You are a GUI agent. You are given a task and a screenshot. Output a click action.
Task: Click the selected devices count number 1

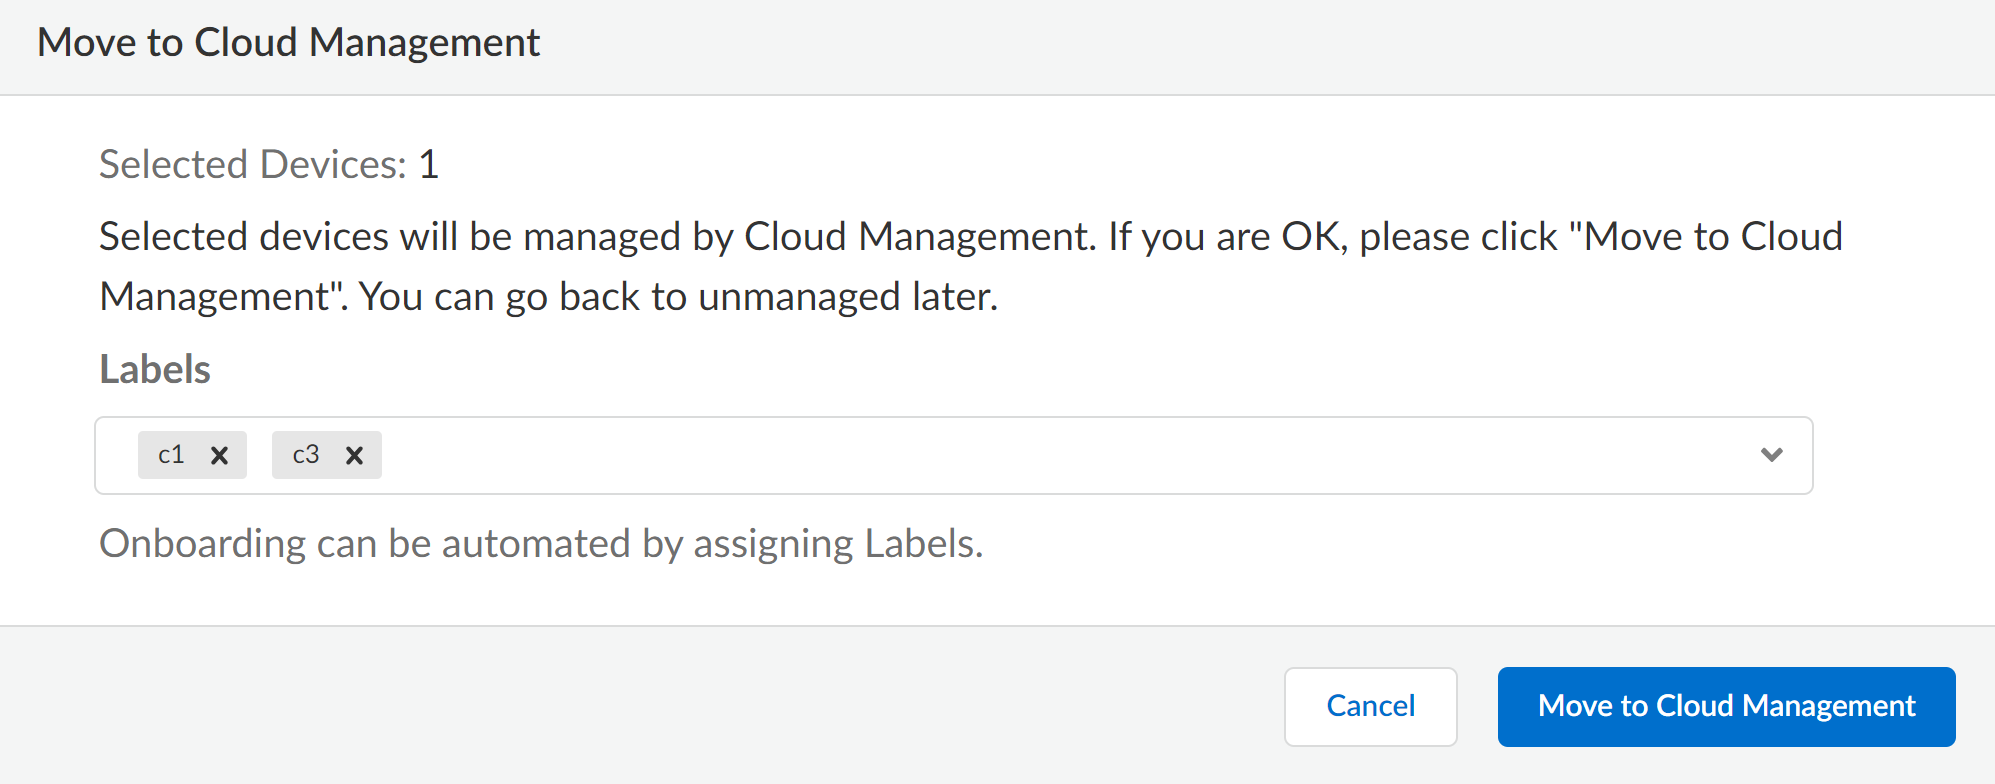coord(429,164)
